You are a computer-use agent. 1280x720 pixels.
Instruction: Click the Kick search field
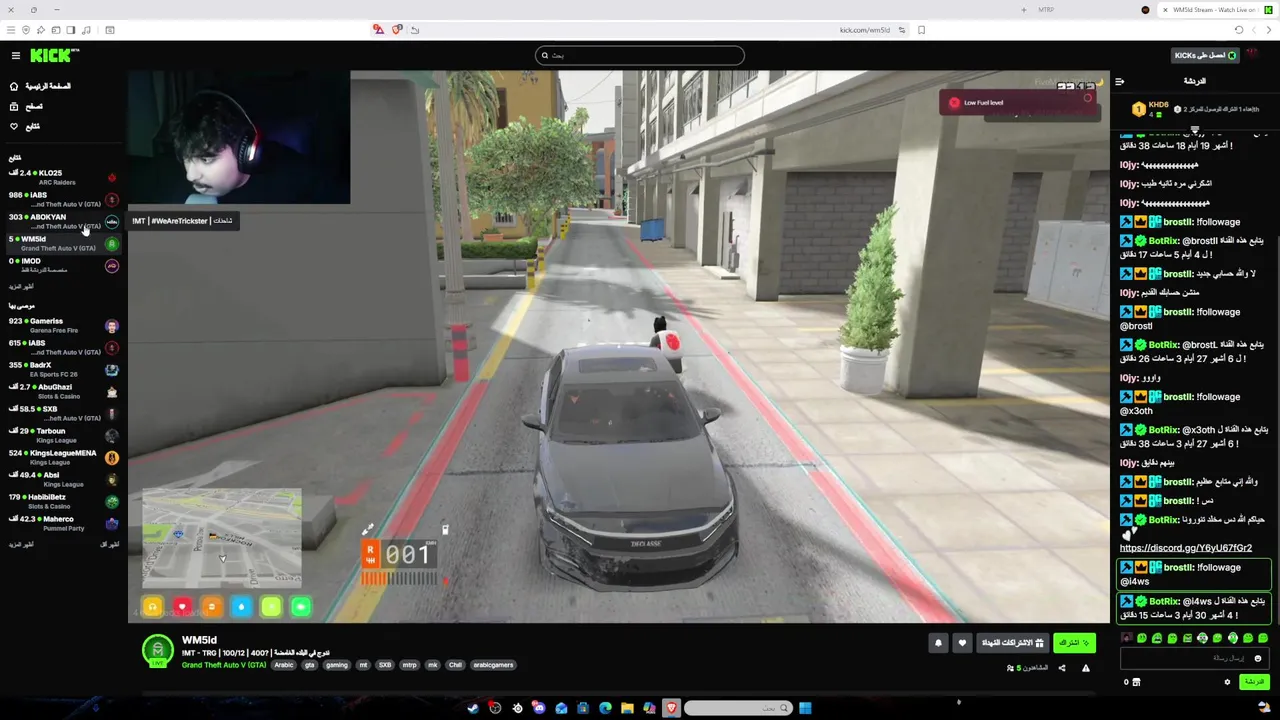point(640,56)
